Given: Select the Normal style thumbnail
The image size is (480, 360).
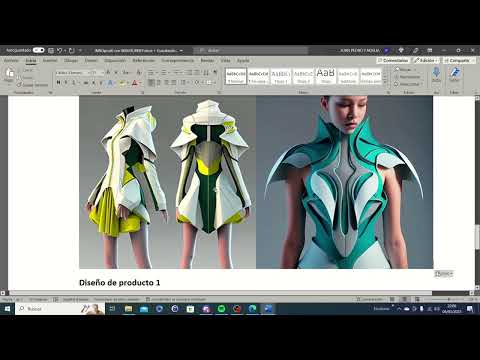Looking at the screenshot, I should click(x=236, y=76).
